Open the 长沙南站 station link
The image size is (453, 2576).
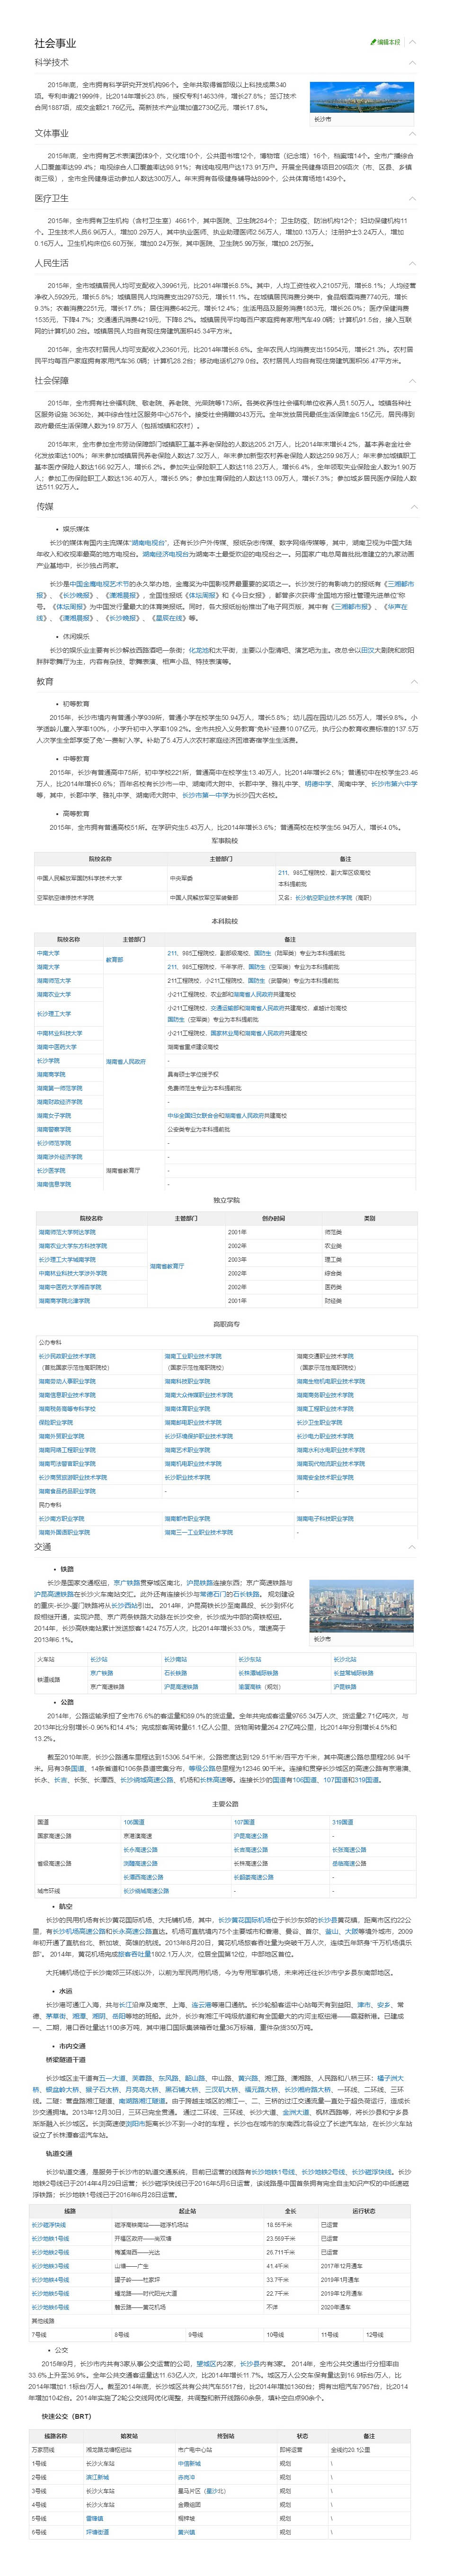tap(175, 1659)
